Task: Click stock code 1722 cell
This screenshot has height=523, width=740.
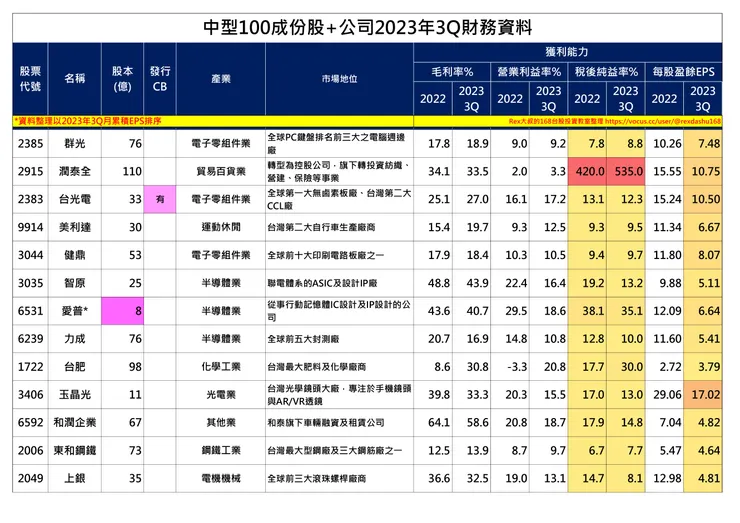Action: click(x=30, y=366)
